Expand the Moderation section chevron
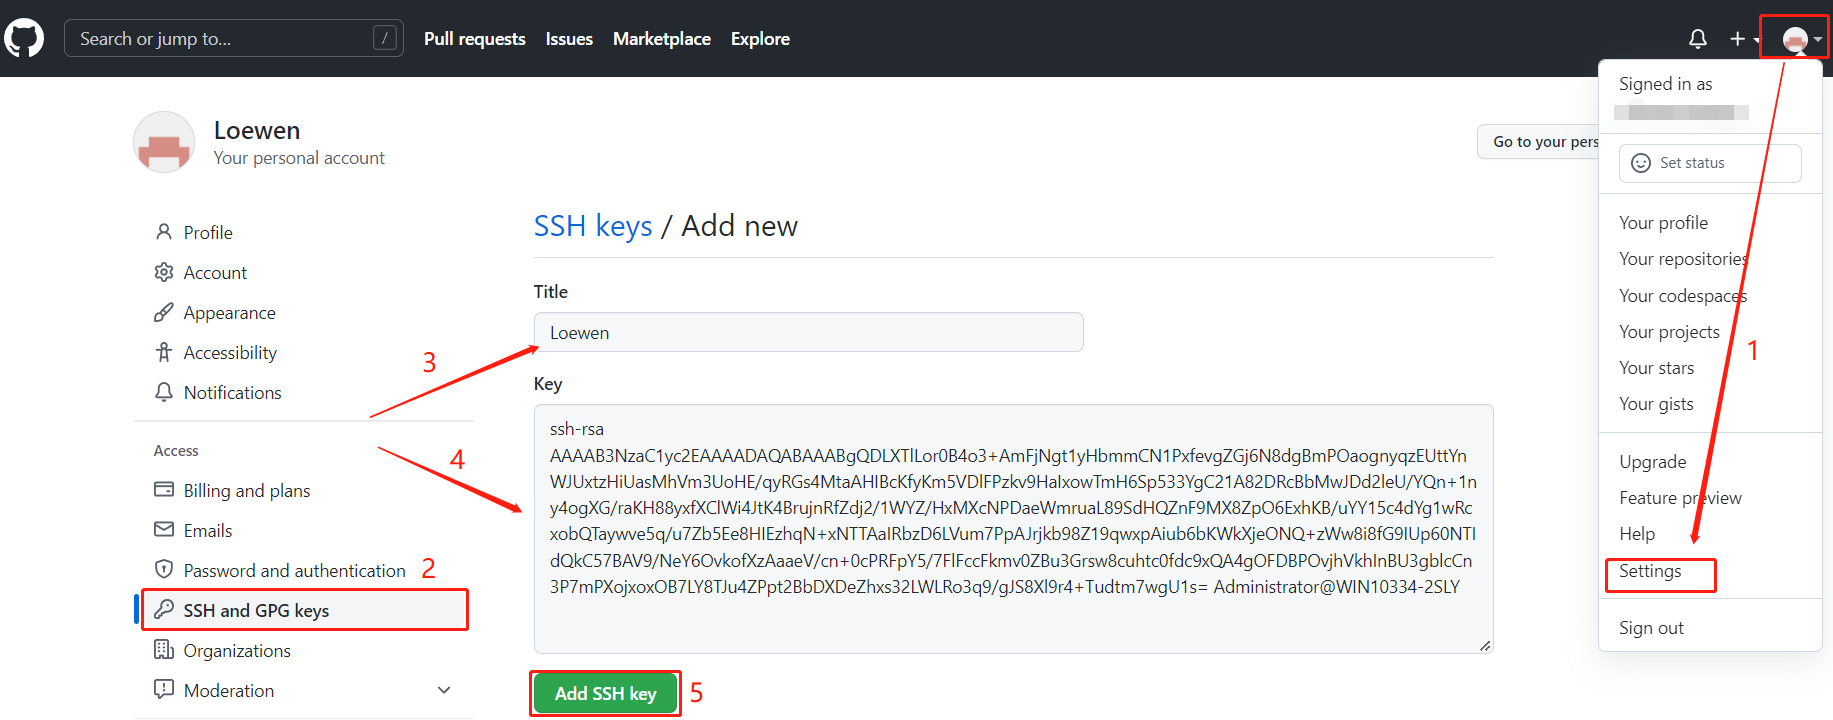This screenshot has height=720, width=1833. [443, 689]
